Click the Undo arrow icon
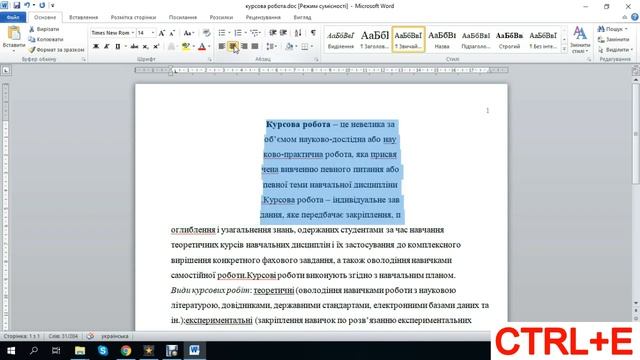 pos(27,5)
